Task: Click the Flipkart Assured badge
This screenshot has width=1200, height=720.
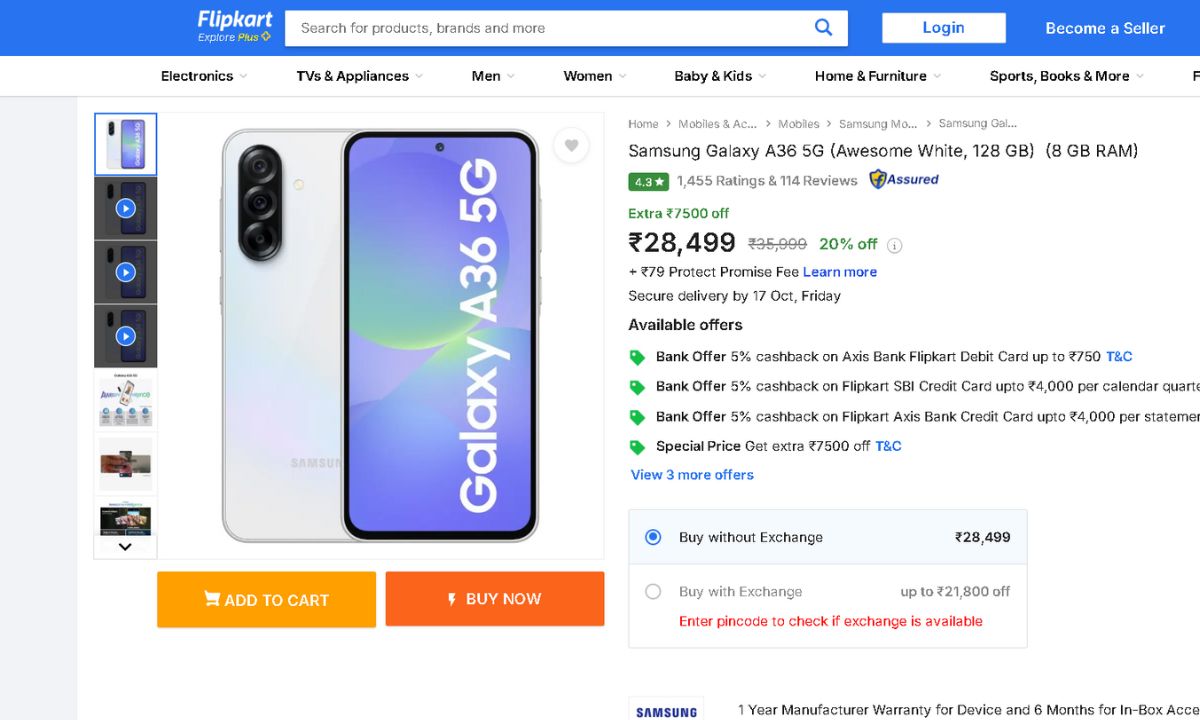Action: coord(904,180)
